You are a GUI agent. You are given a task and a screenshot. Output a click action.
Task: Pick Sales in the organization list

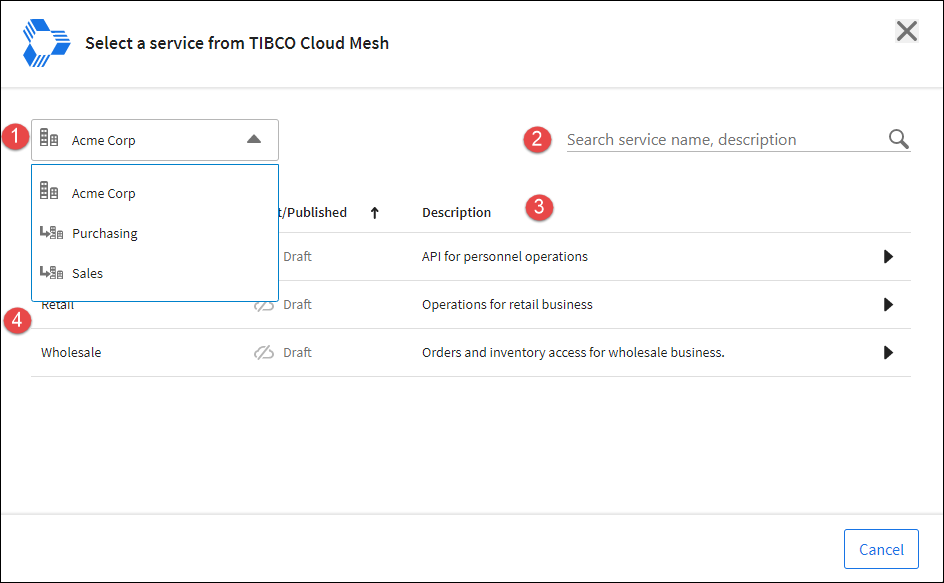88,274
